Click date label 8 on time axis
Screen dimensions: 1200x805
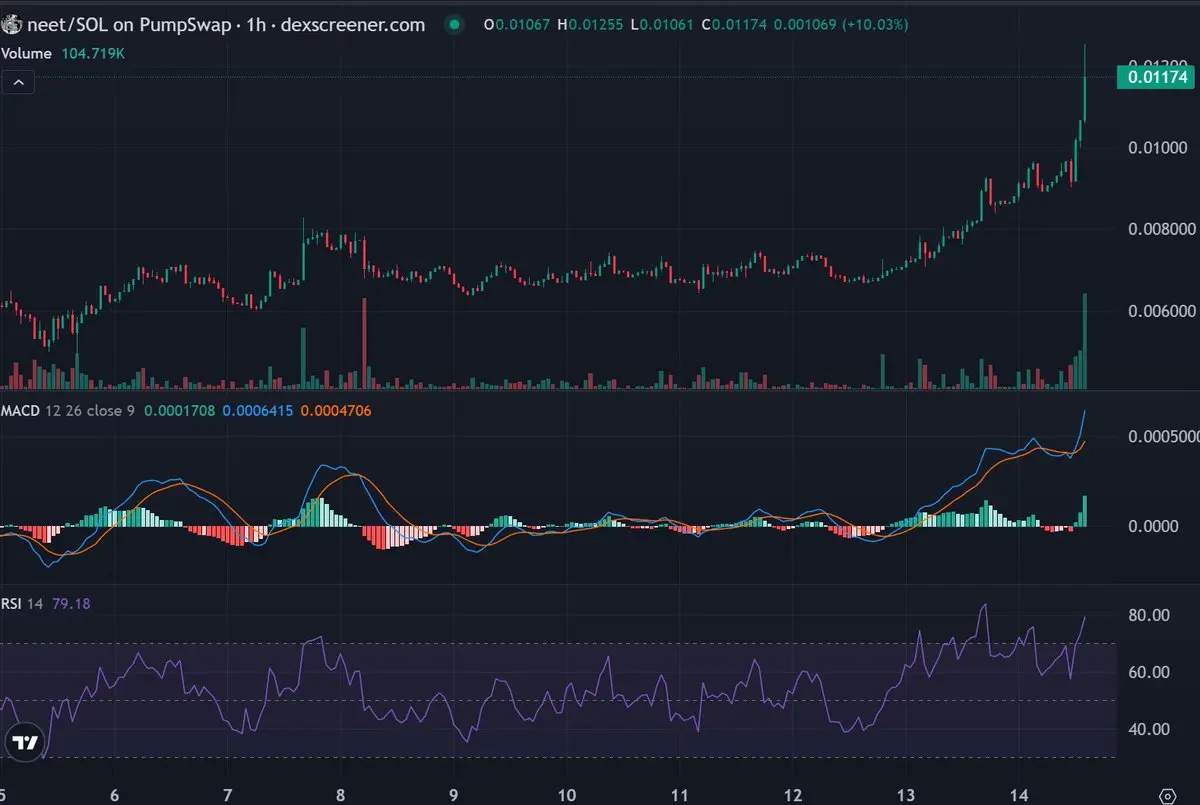tap(341, 795)
